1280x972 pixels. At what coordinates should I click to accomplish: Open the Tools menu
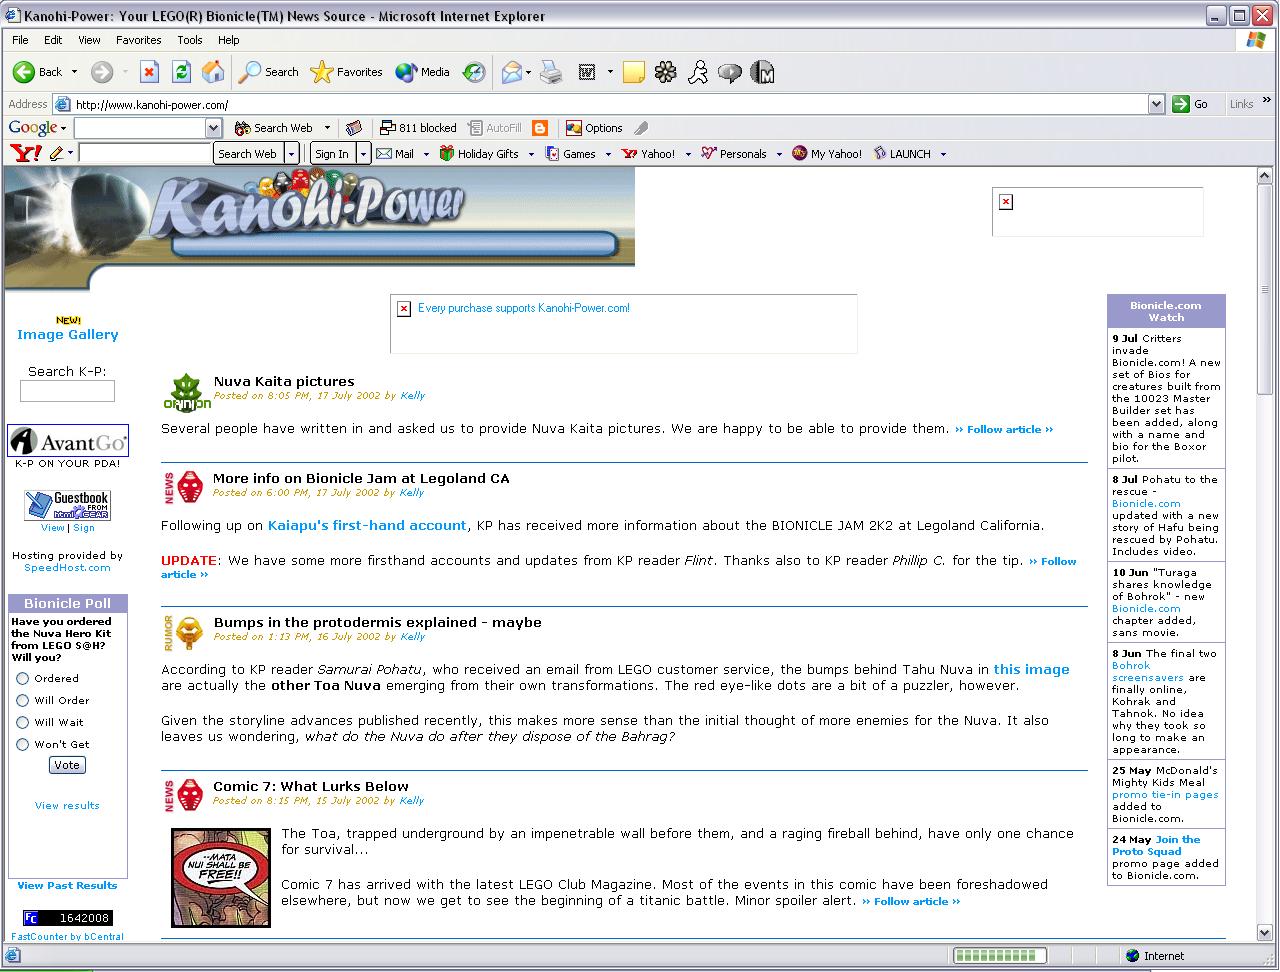point(190,40)
